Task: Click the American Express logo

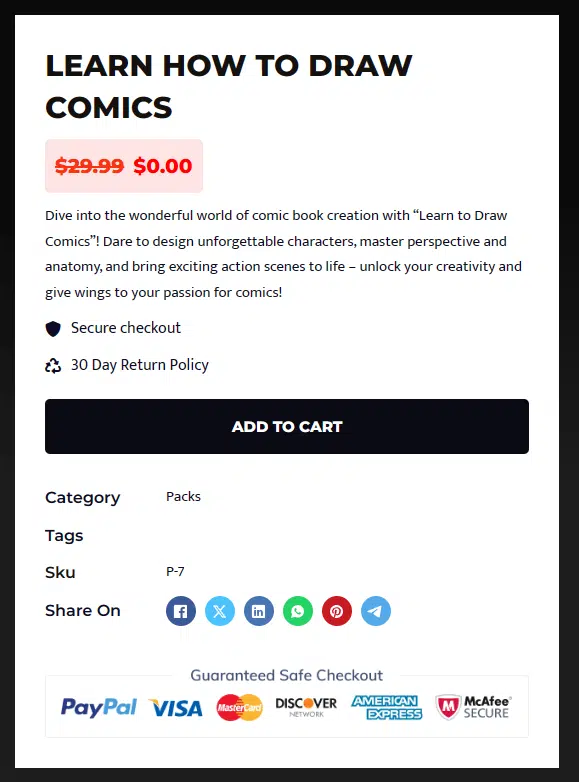Action: pyautogui.click(x=386, y=707)
